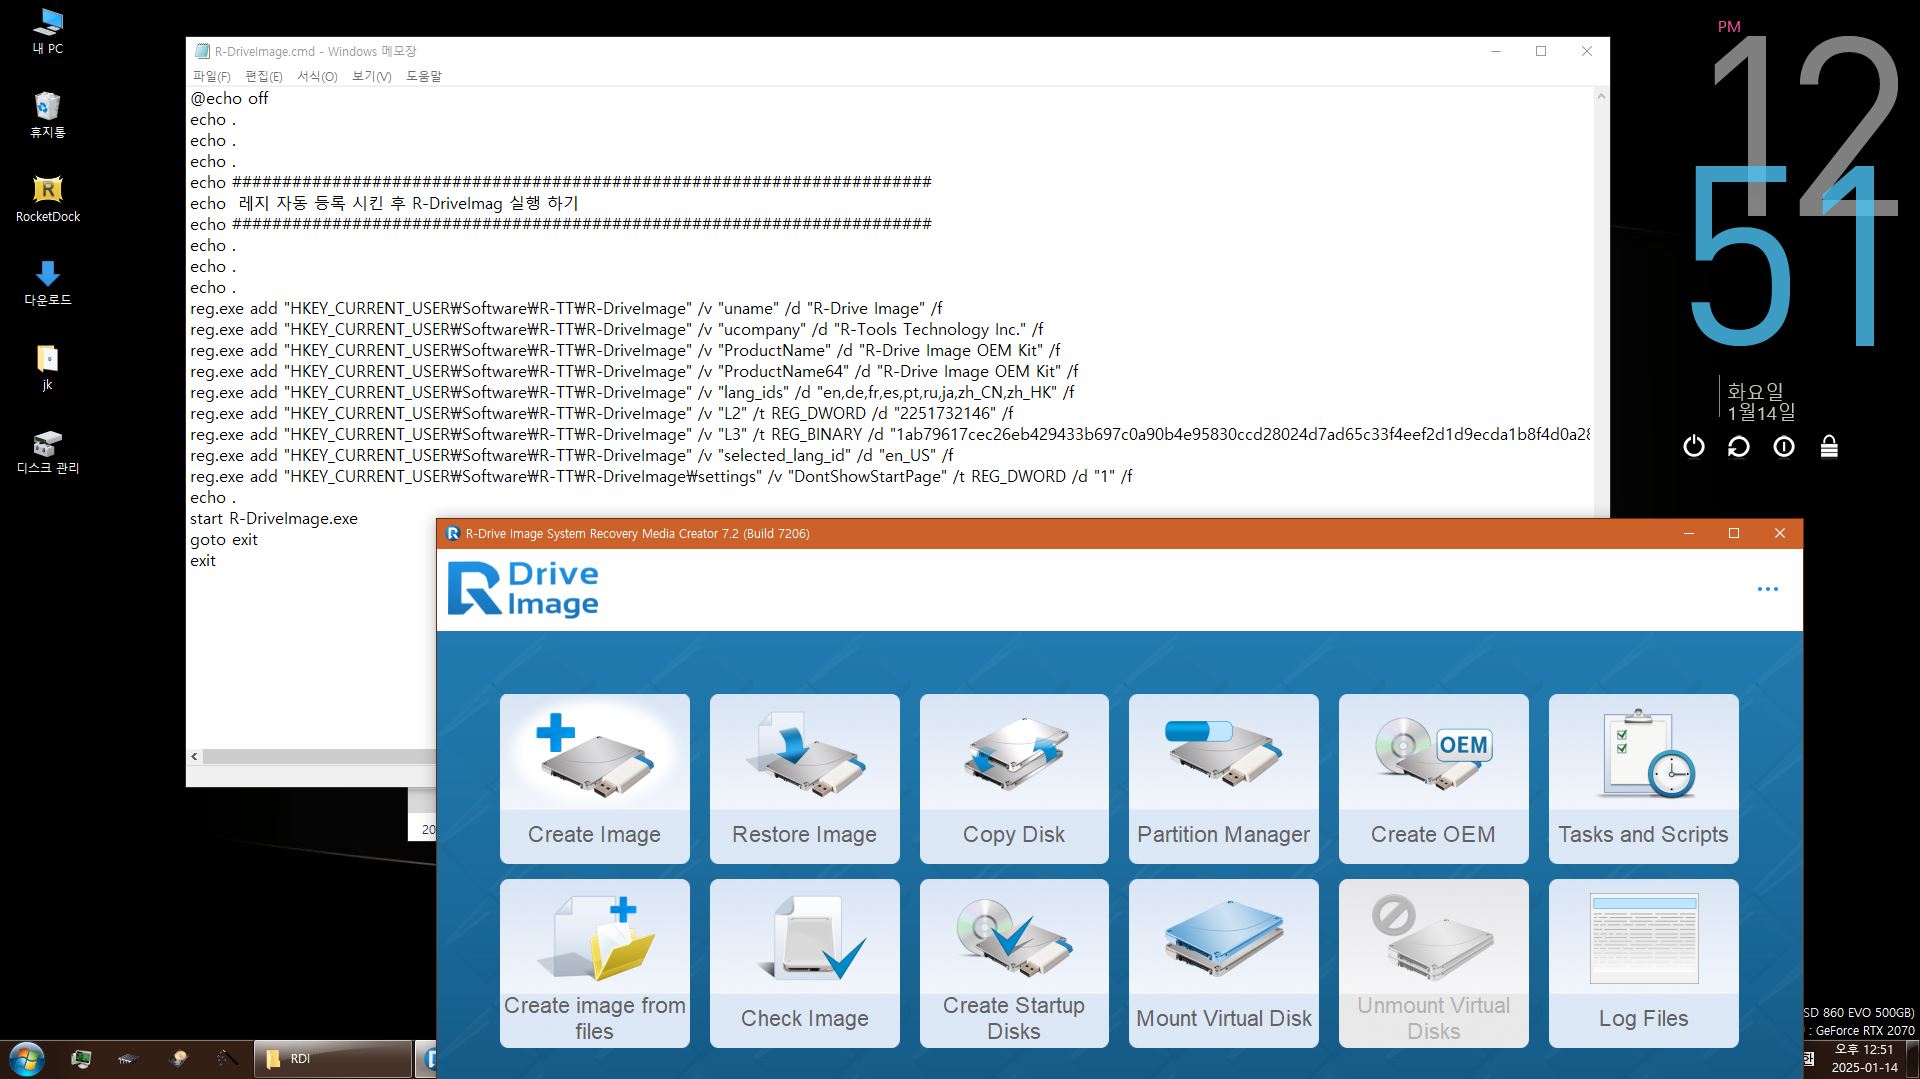
Task: Click the R-Drive Image window title text
Action: [x=637, y=534]
